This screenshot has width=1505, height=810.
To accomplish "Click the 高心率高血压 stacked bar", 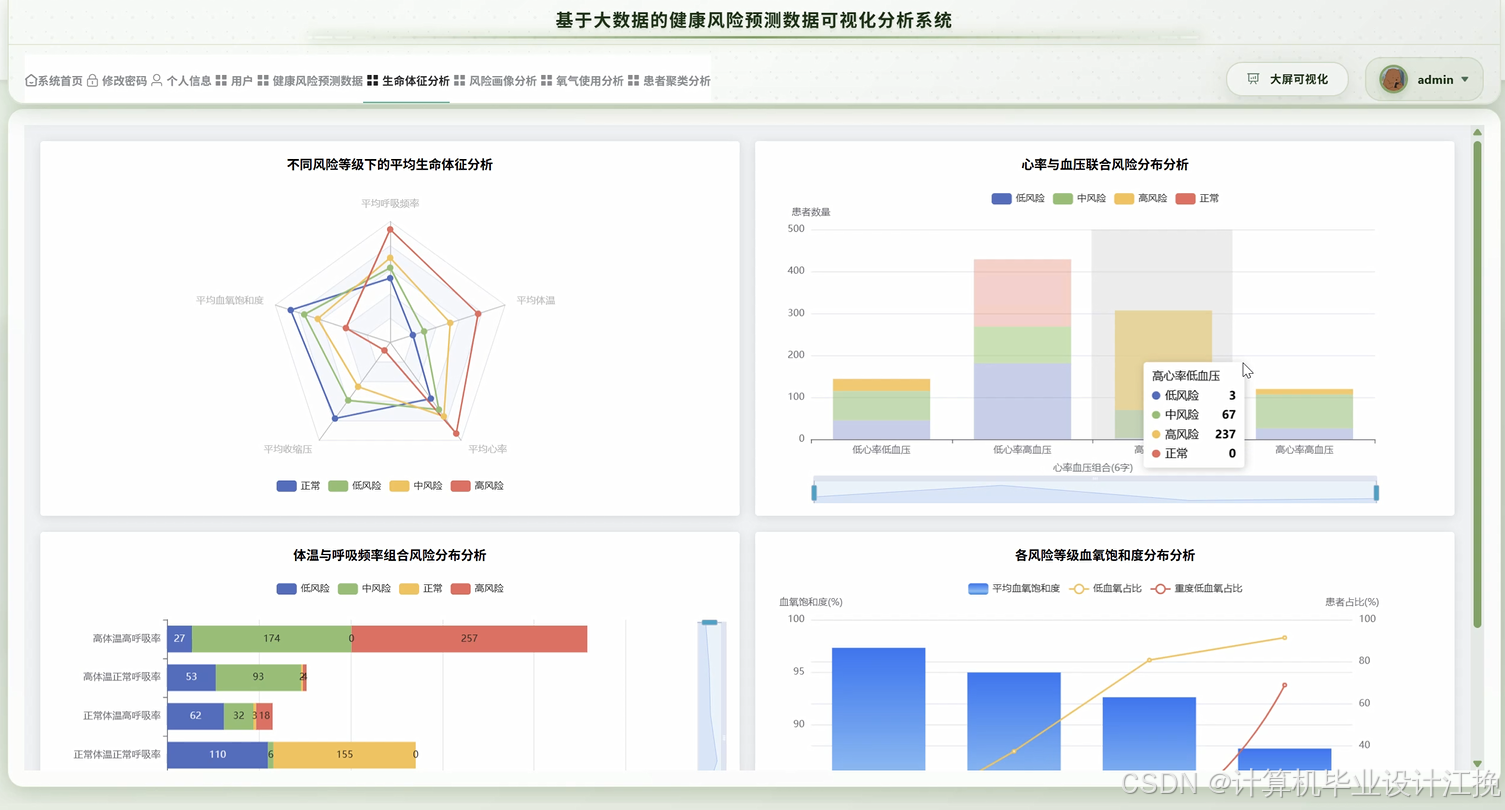I will (1303, 414).
